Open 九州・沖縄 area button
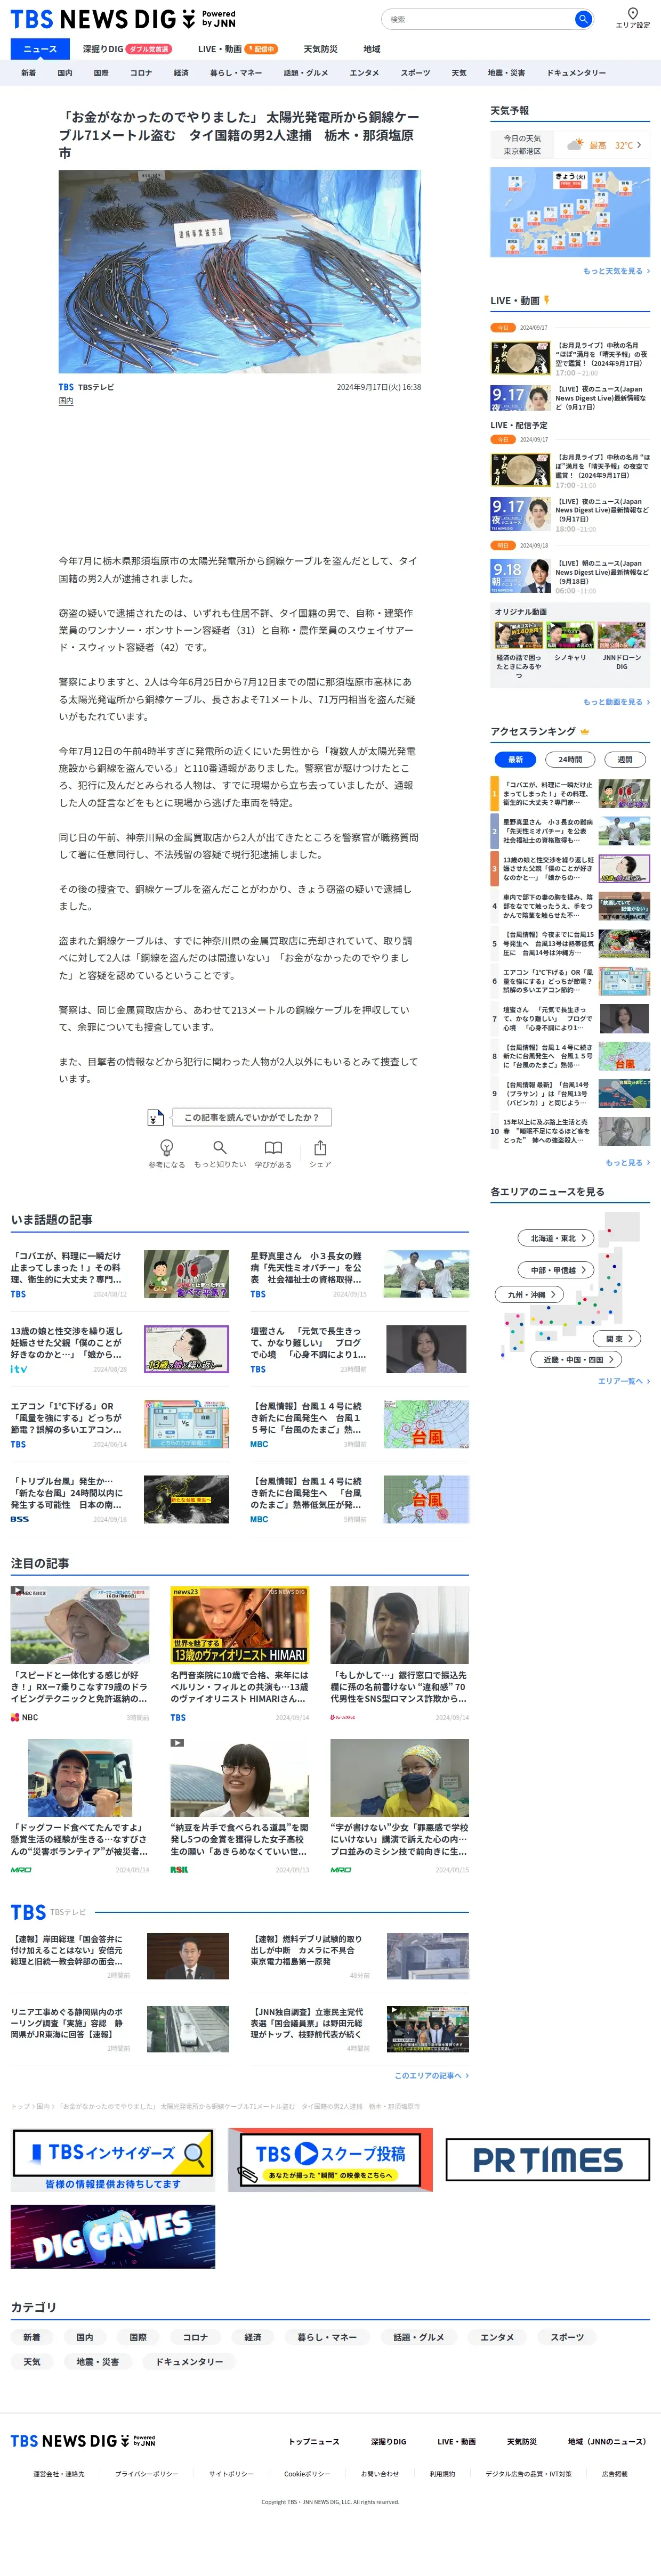 pos(530,1294)
